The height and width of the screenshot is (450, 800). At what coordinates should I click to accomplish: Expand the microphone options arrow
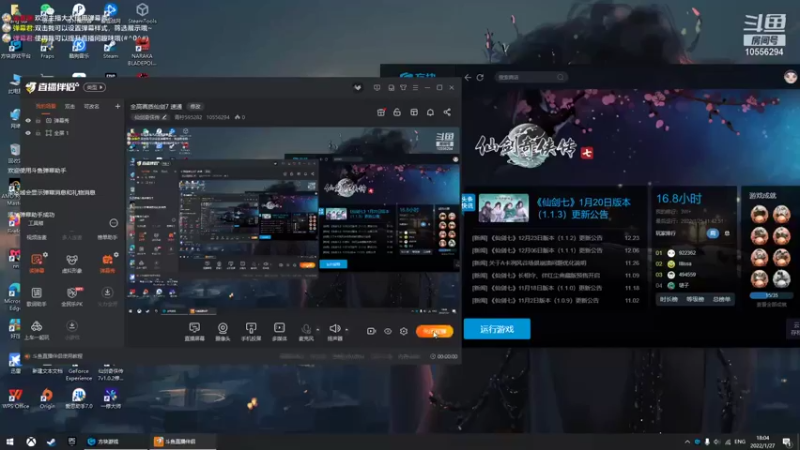click(318, 330)
